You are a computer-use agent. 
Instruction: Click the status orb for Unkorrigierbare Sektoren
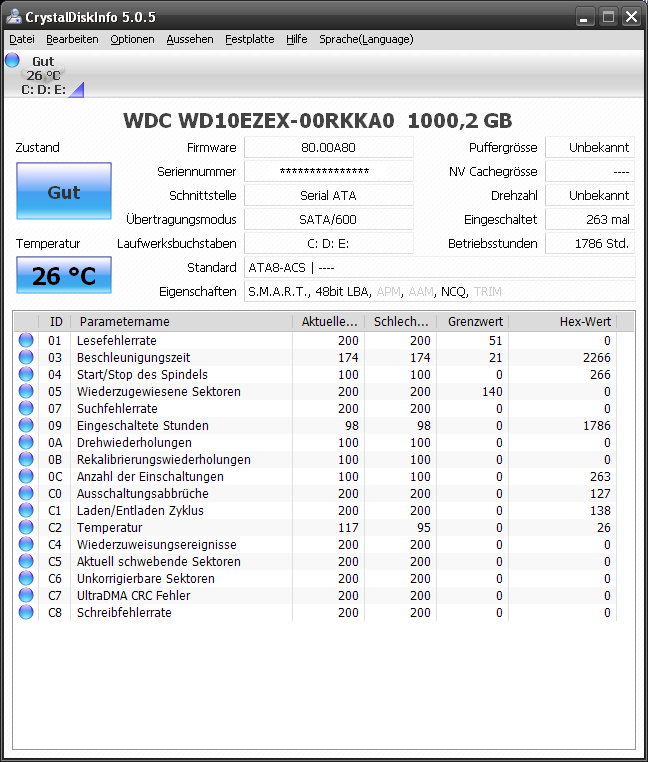click(26, 578)
